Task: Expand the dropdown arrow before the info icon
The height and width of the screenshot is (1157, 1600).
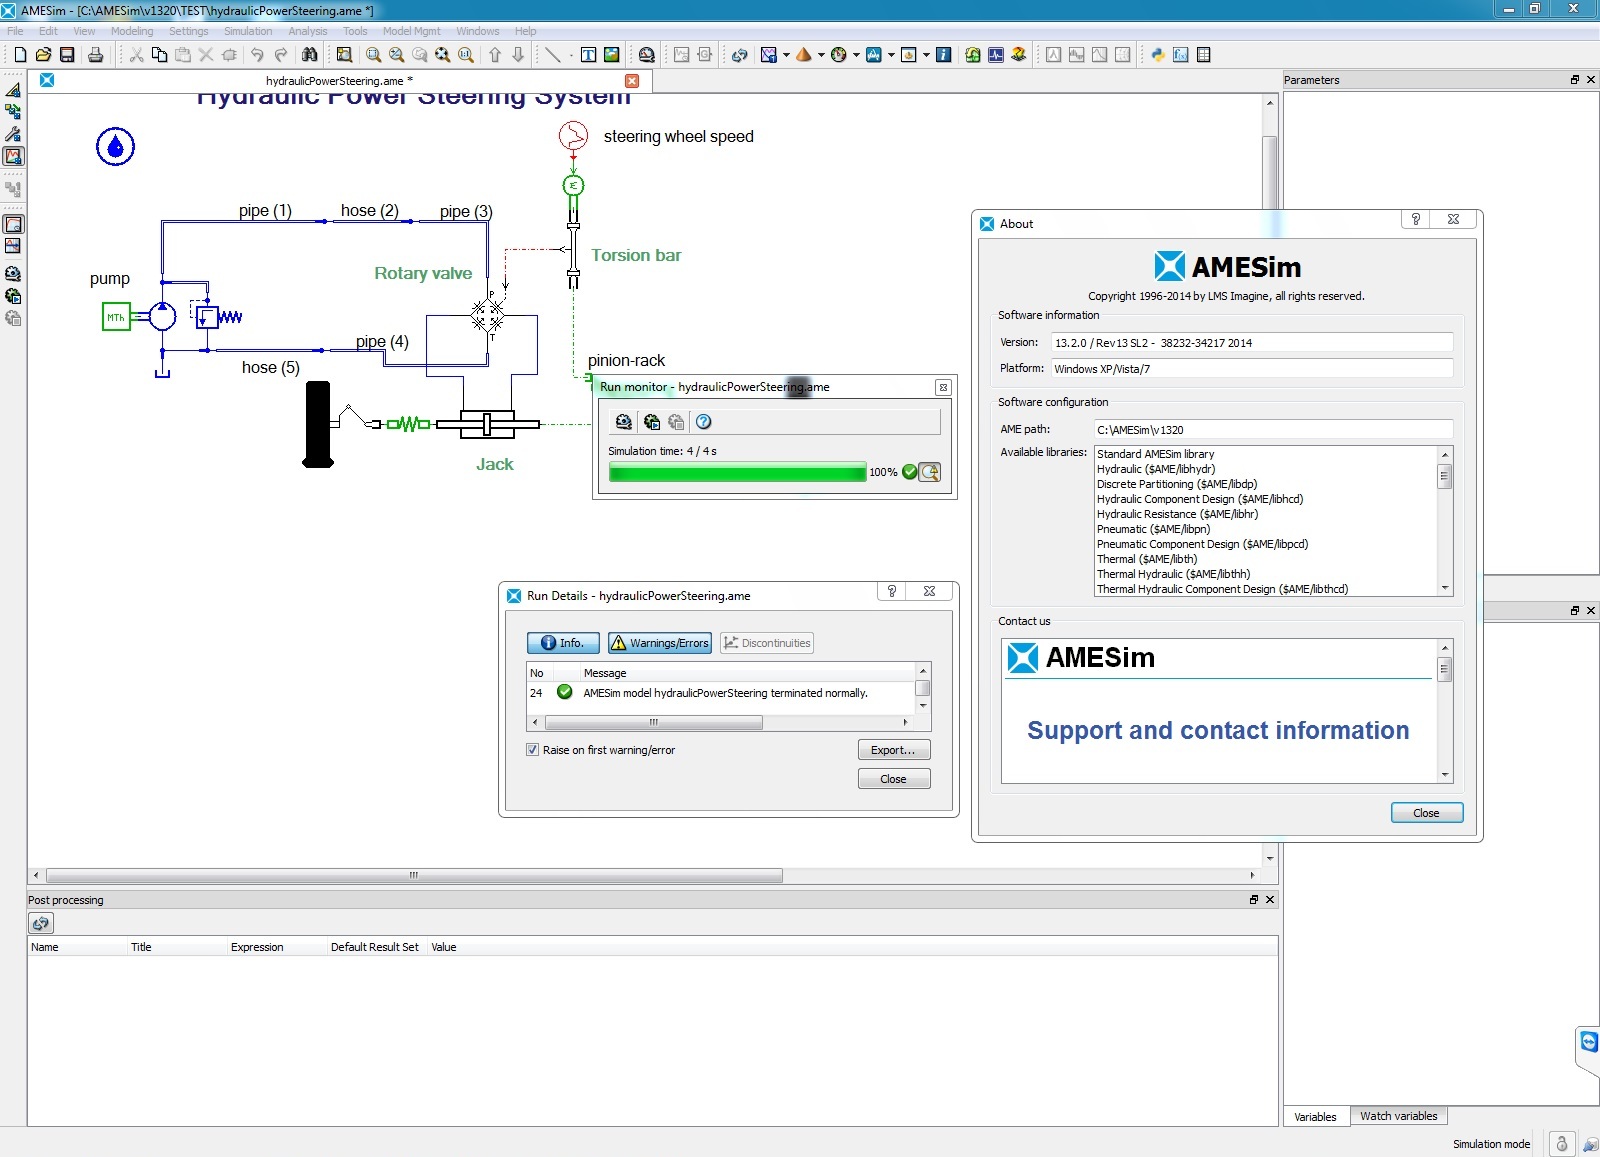Action: tap(926, 55)
